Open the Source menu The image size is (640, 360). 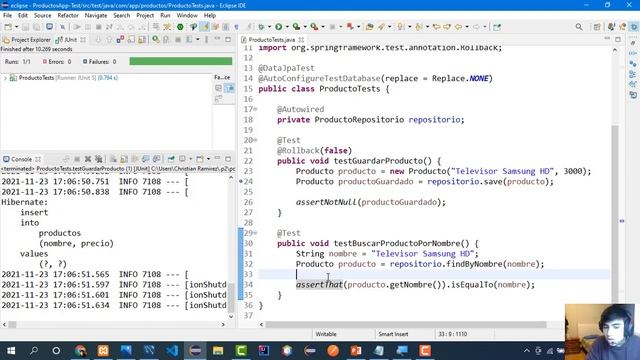click(x=42, y=16)
